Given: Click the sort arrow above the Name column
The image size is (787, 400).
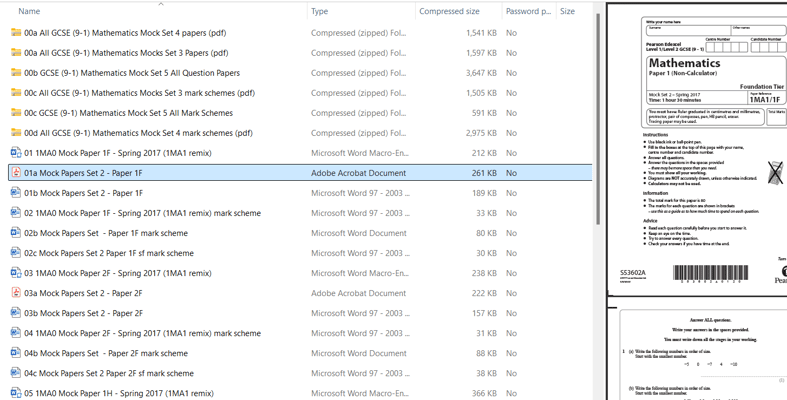Looking at the screenshot, I should (x=160, y=4).
